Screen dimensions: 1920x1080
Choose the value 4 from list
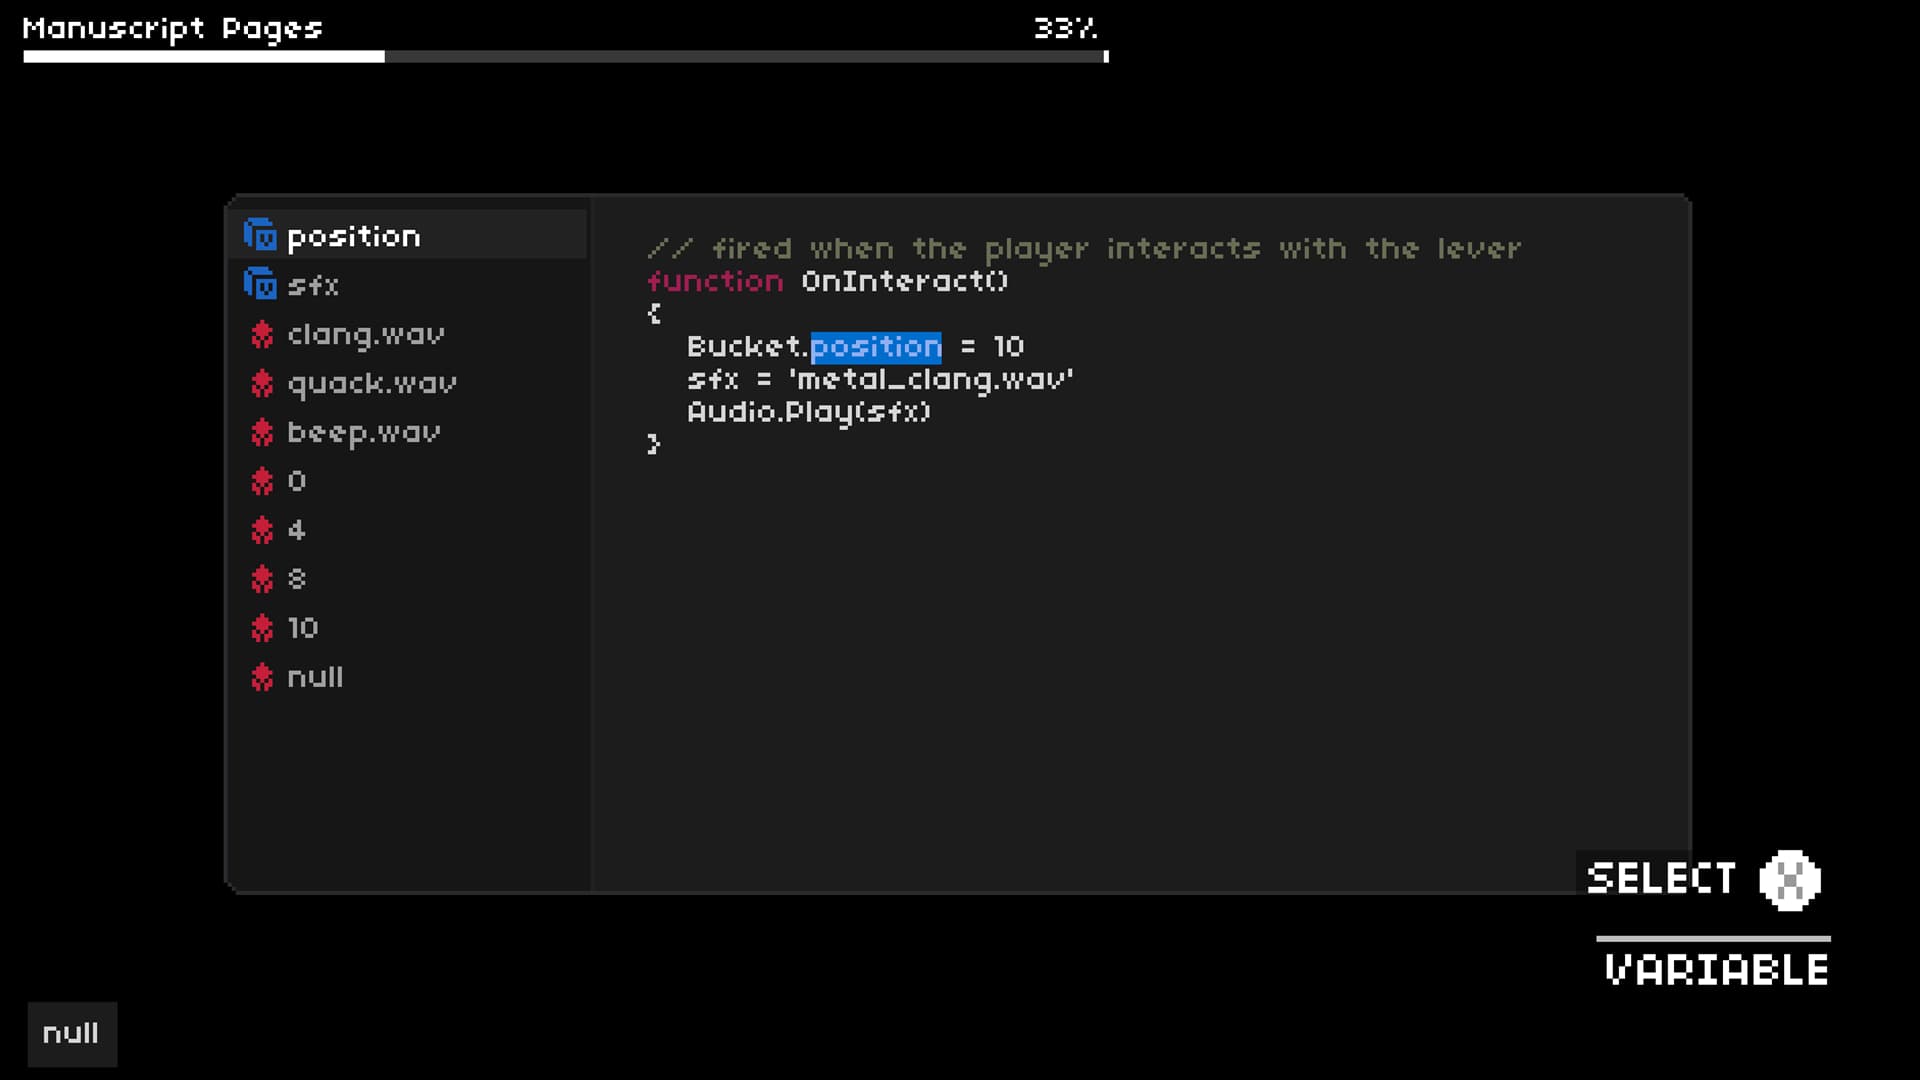coord(296,530)
